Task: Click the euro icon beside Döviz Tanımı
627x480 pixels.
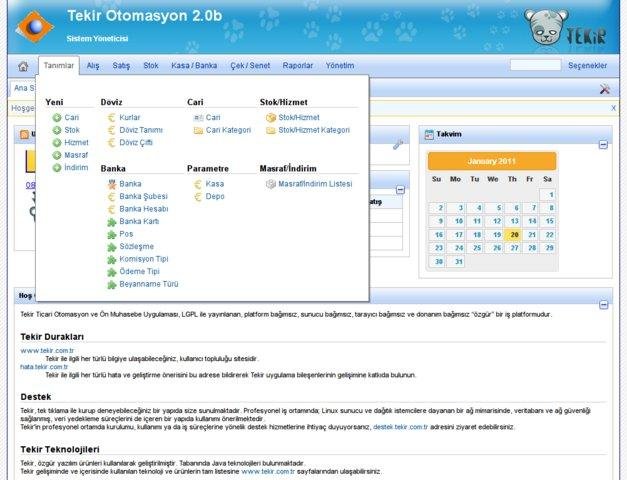Action: coord(112,130)
